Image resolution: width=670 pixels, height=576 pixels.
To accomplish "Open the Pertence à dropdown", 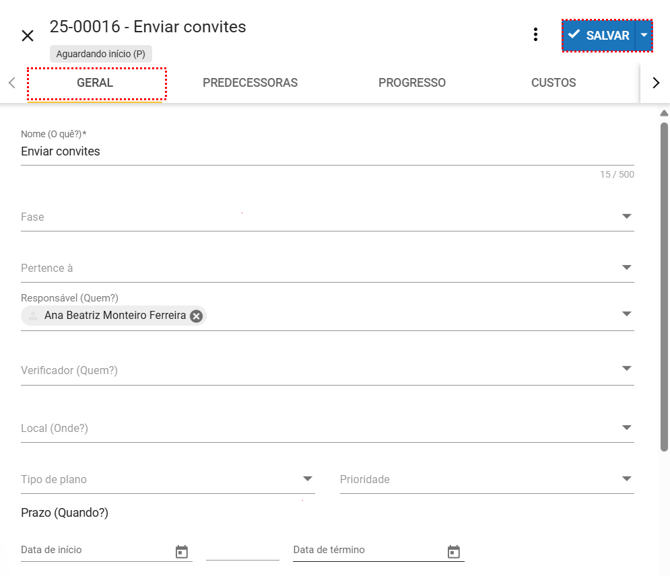I will [x=627, y=268].
